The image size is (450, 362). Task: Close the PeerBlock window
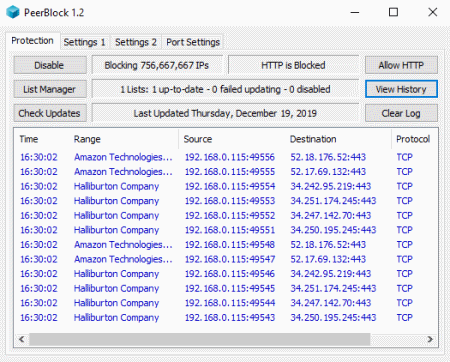pyautogui.click(x=433, y=13)
